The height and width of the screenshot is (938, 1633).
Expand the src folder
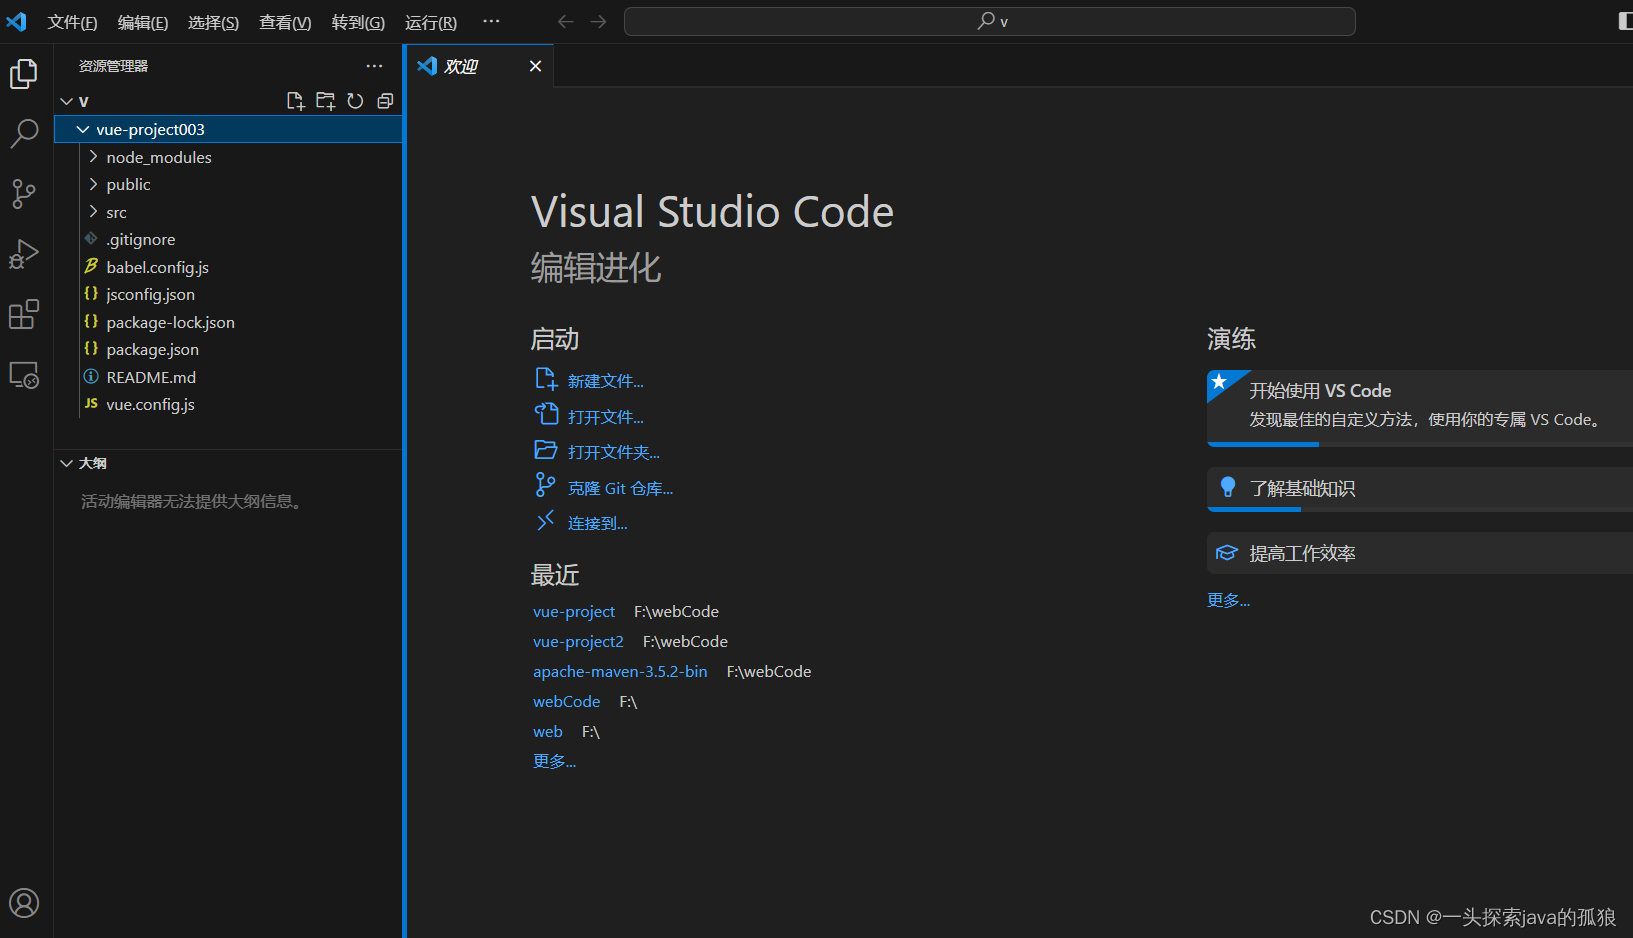[93, 212]
